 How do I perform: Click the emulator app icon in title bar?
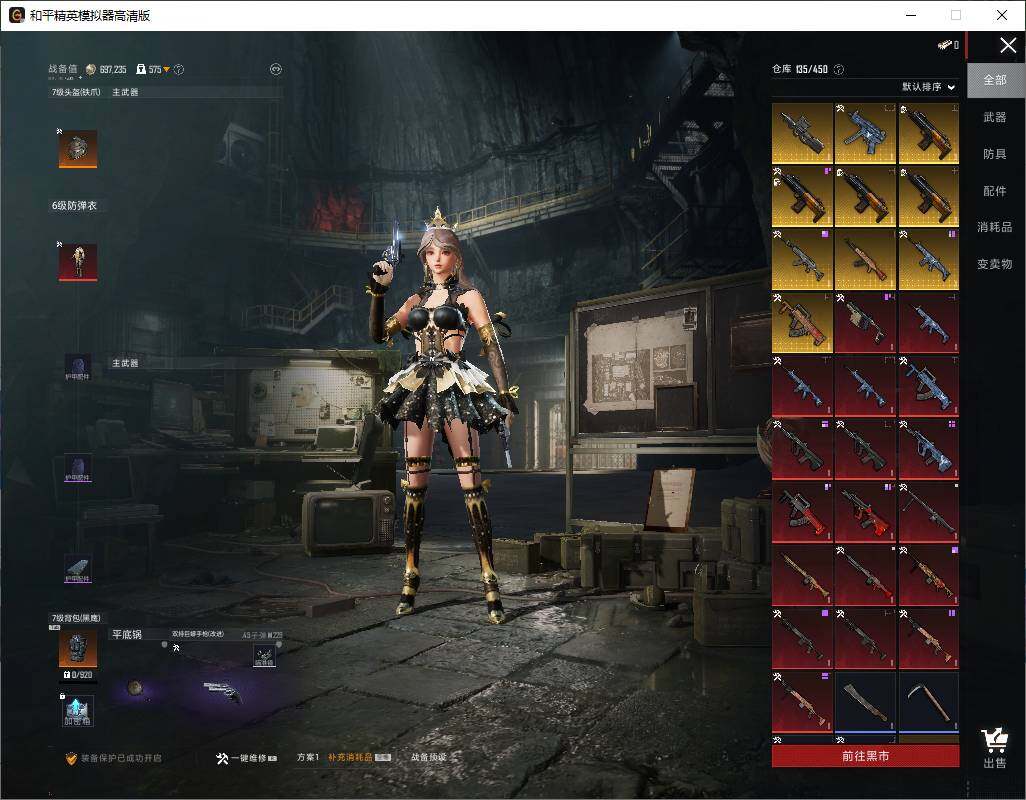[16, 15]
